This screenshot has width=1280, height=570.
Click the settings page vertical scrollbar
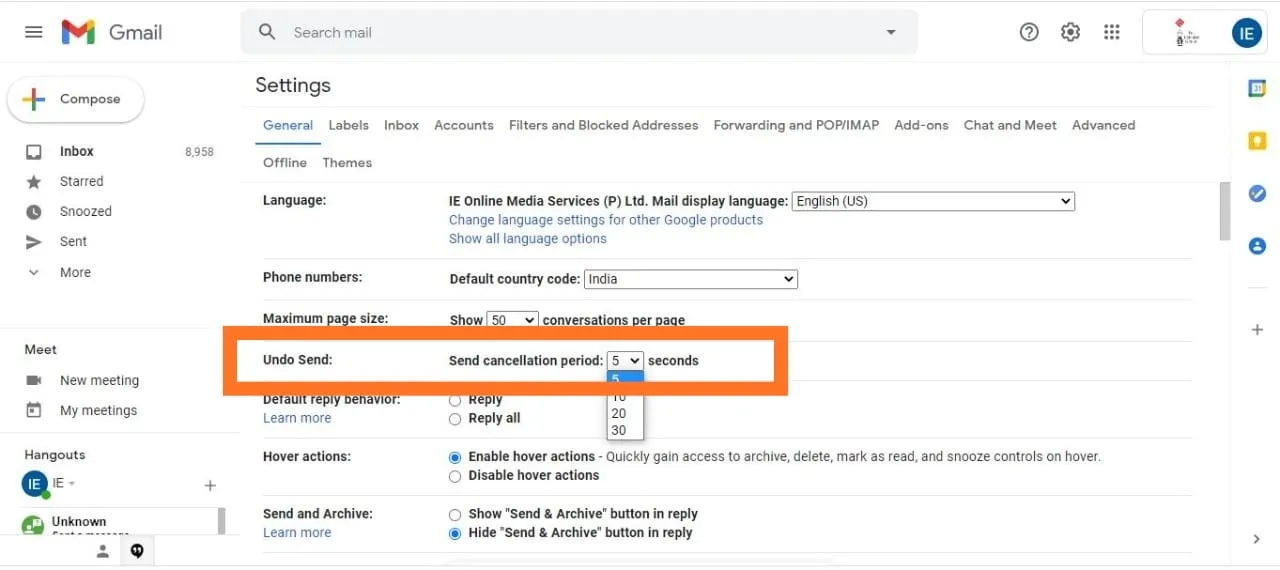coord(1225,211)
